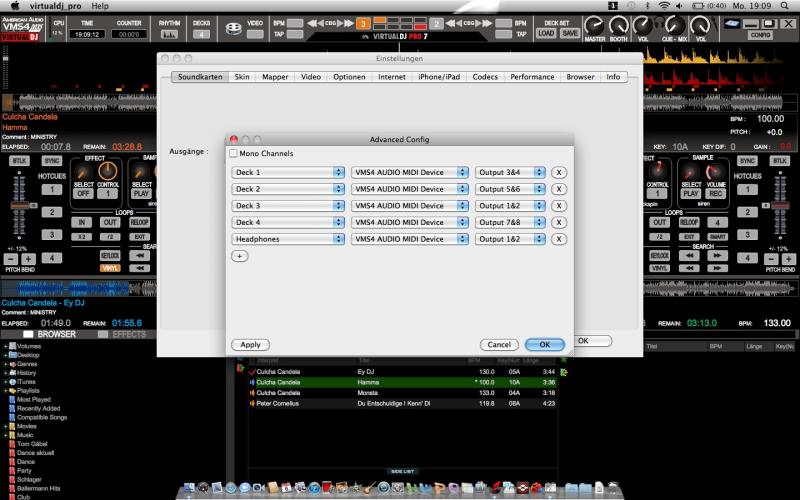Click Apply in Advanced Config
800x500 pixels.
(x=250, y=344)
